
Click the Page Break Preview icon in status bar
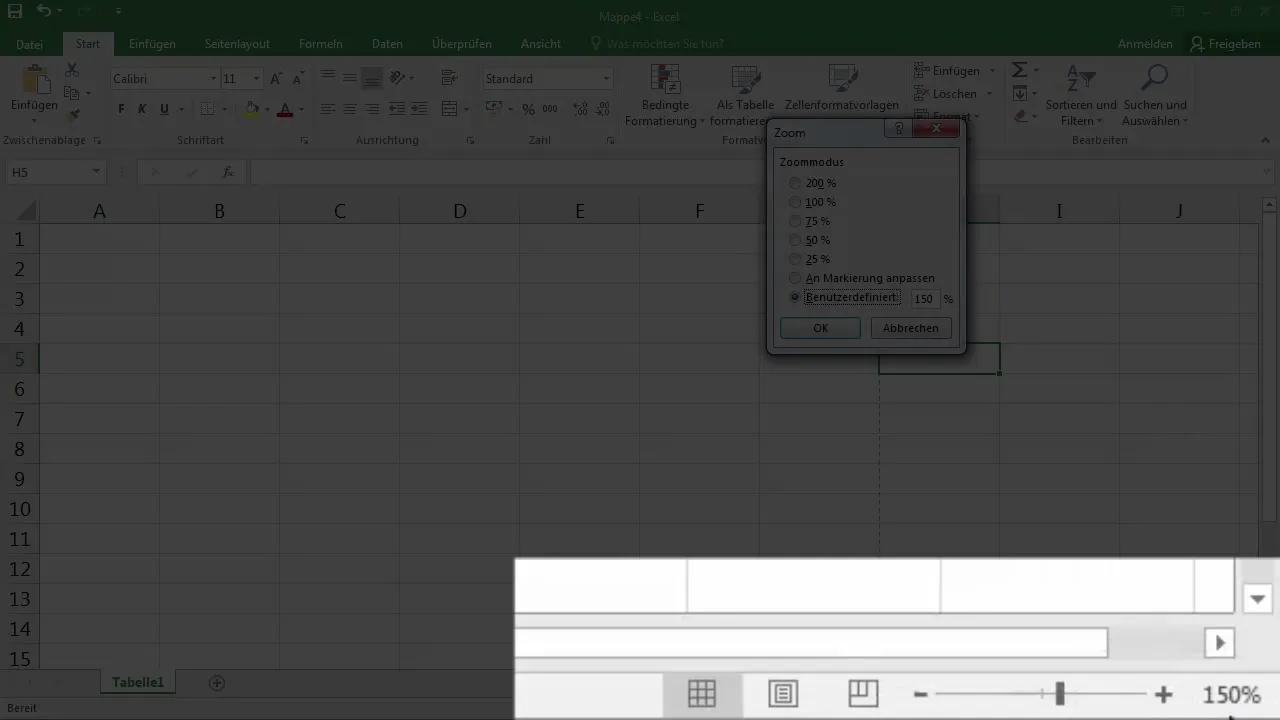[863, 693]
